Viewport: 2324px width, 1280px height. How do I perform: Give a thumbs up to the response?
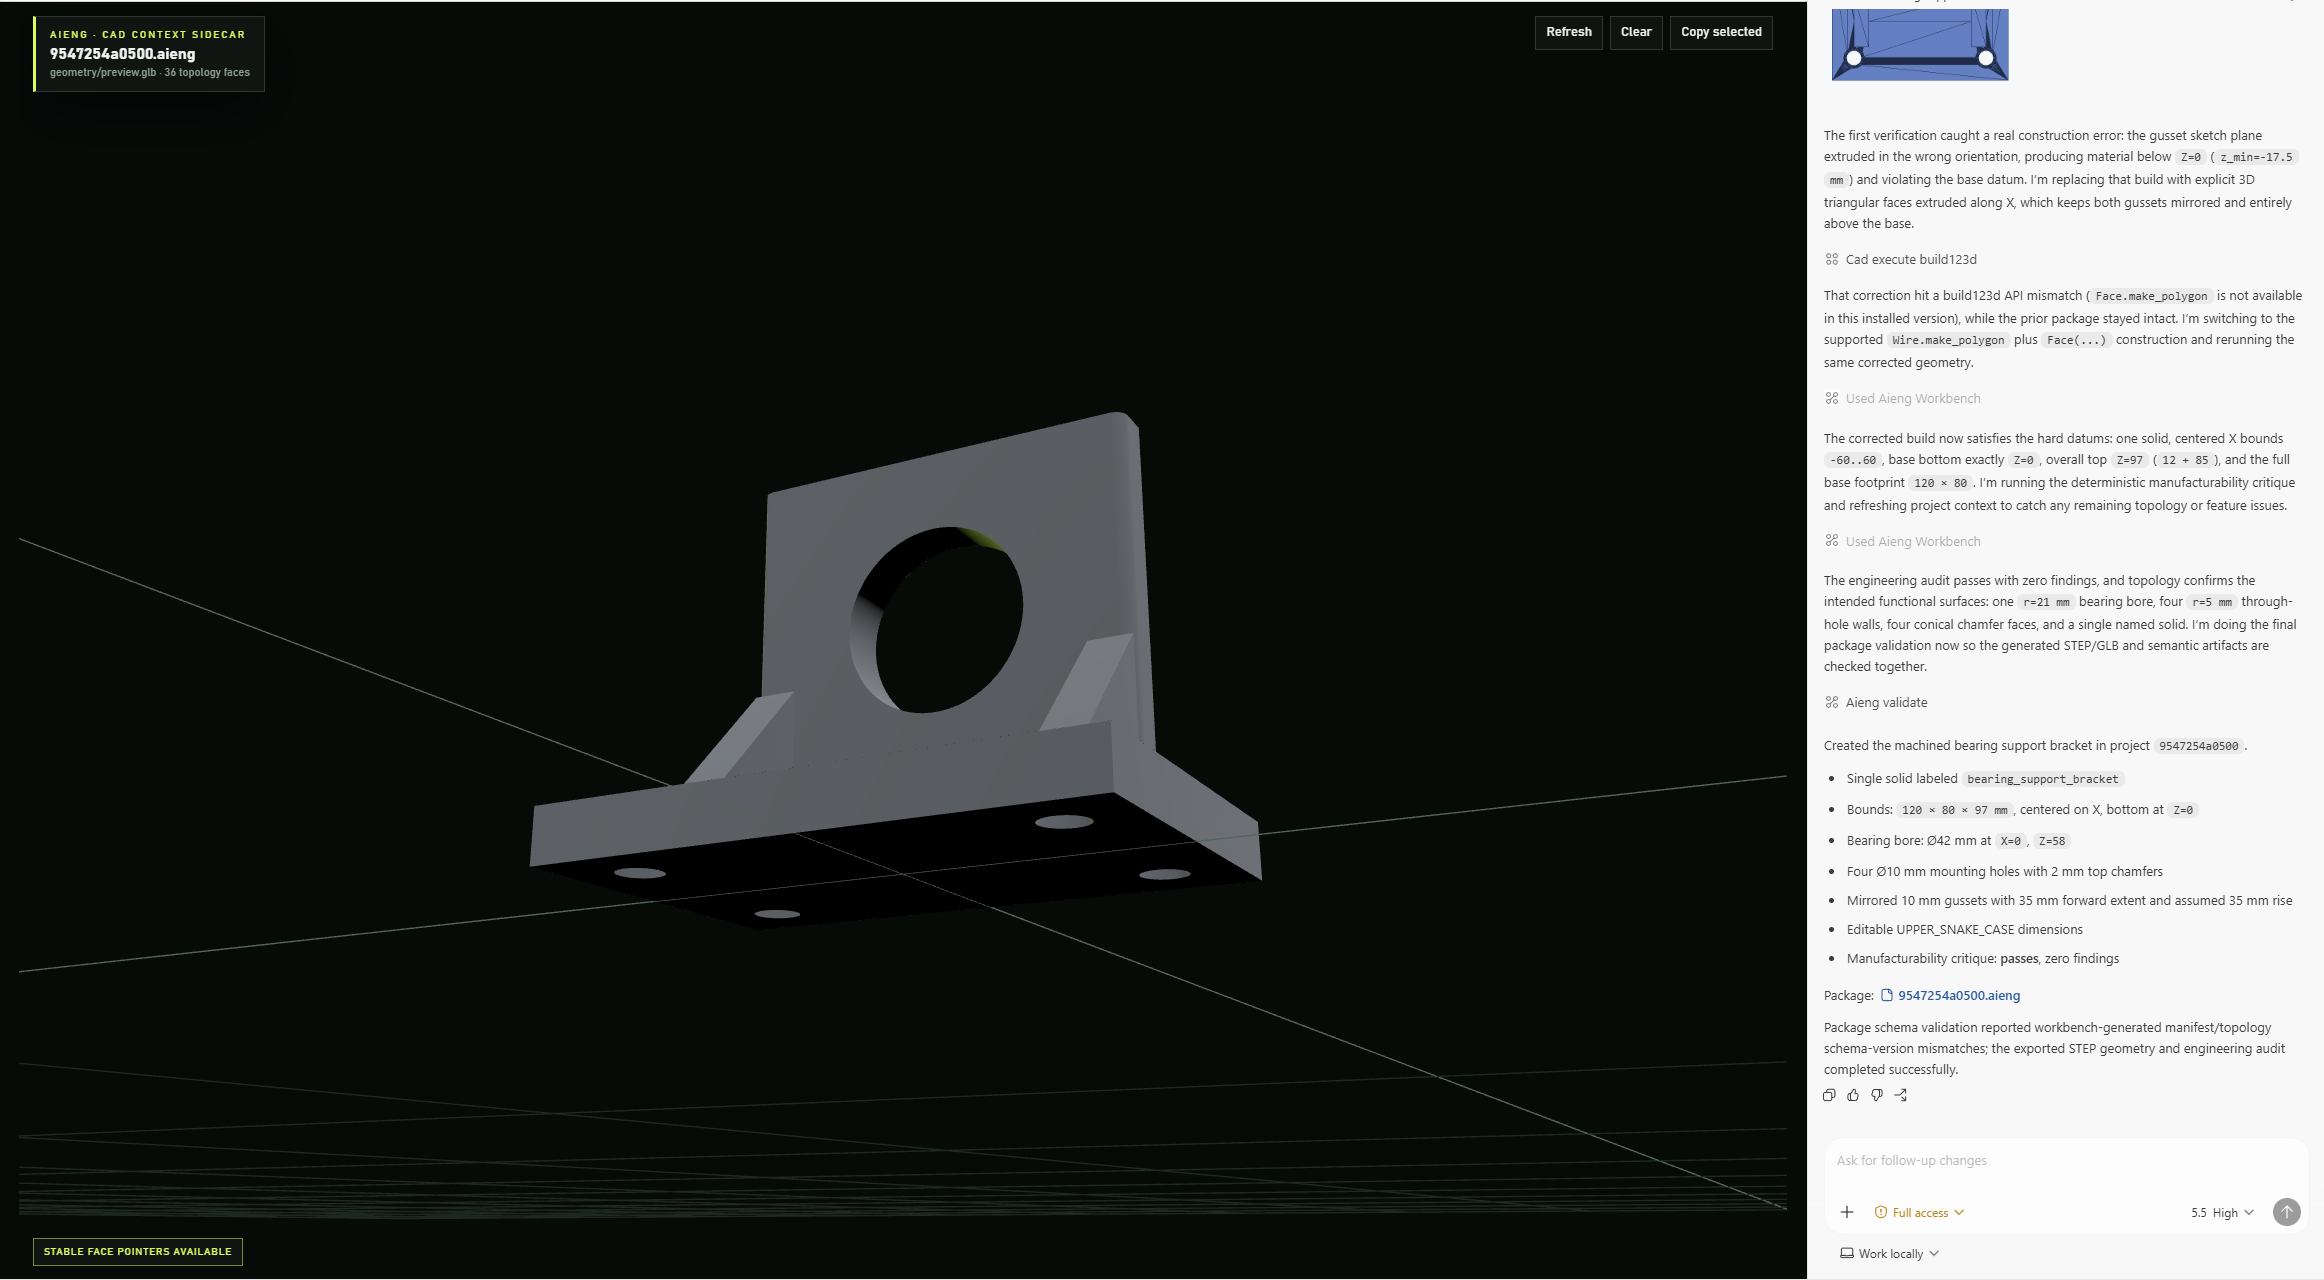click(x=1853, y=1095)
